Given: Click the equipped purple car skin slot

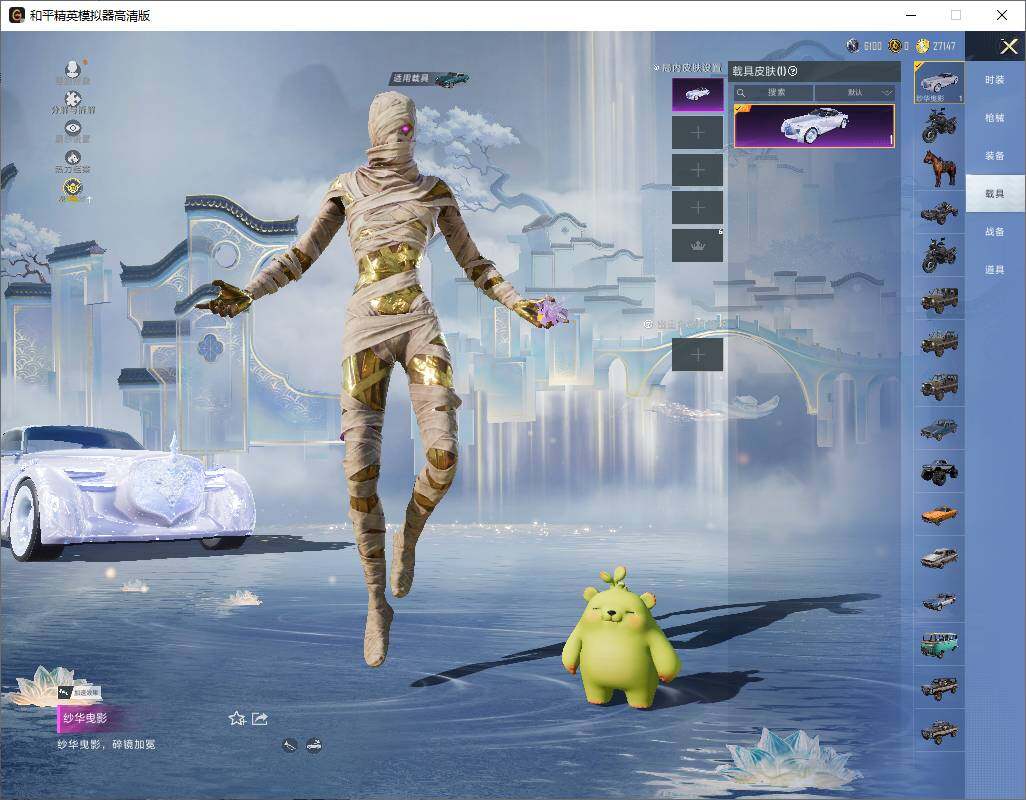Looking at the screenshot, I should (x=698, y=95).
